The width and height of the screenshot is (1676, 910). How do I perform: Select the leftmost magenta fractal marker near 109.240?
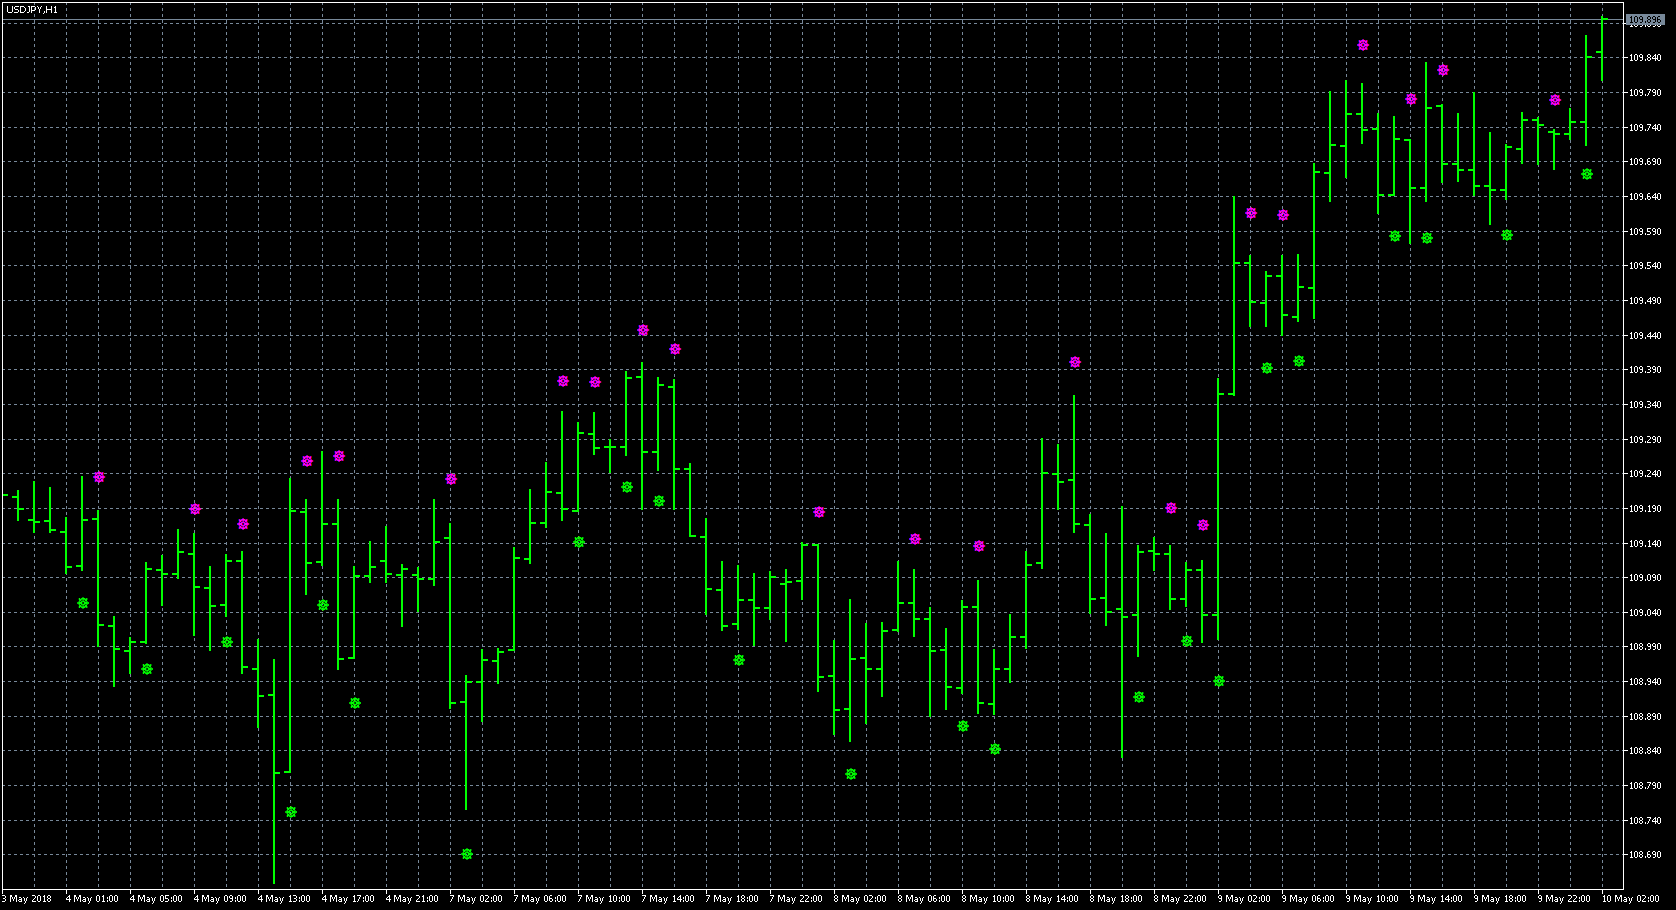(99, 477)
